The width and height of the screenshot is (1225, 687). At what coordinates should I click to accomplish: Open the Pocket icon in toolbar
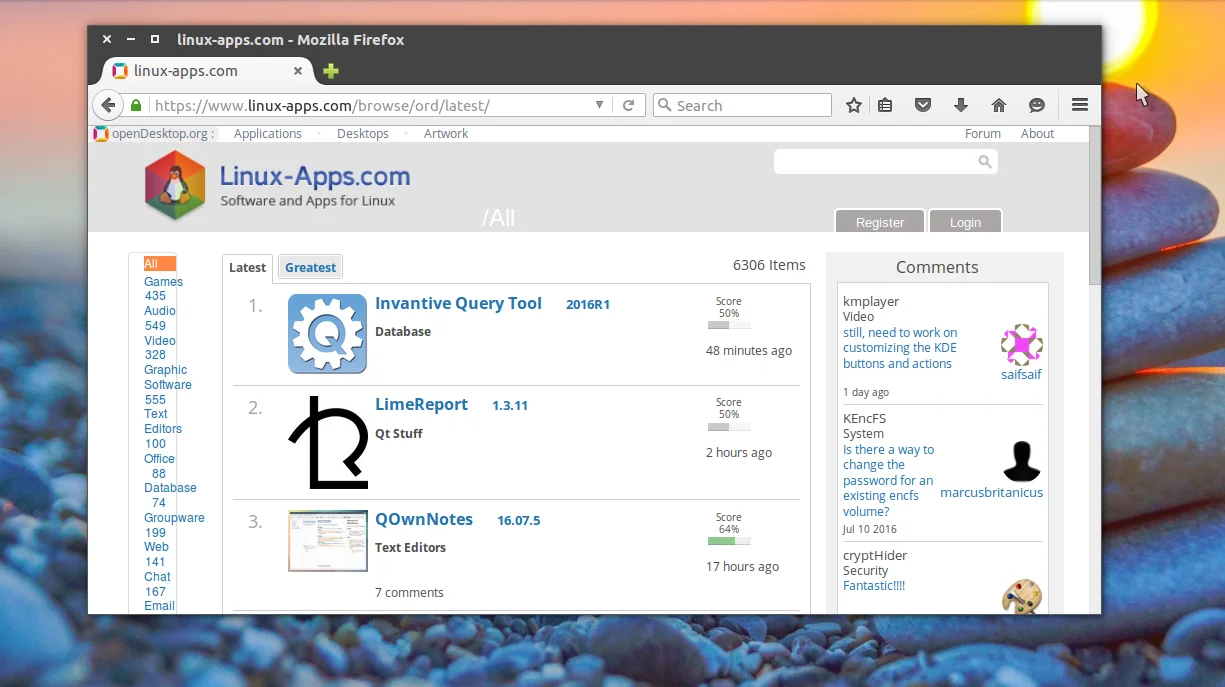tap(924, 105)
